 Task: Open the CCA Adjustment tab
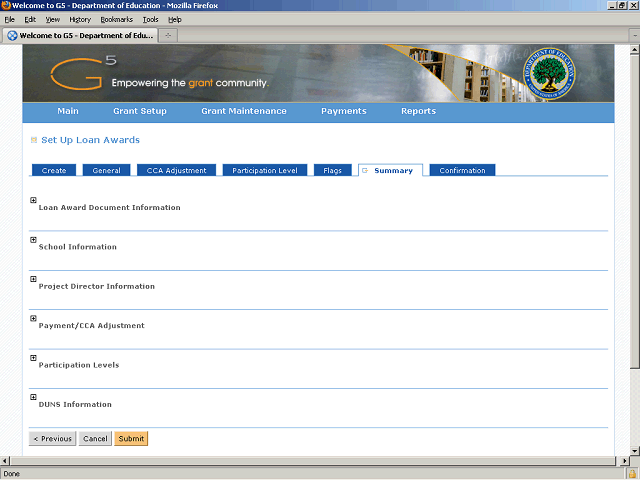pos(176,170)
